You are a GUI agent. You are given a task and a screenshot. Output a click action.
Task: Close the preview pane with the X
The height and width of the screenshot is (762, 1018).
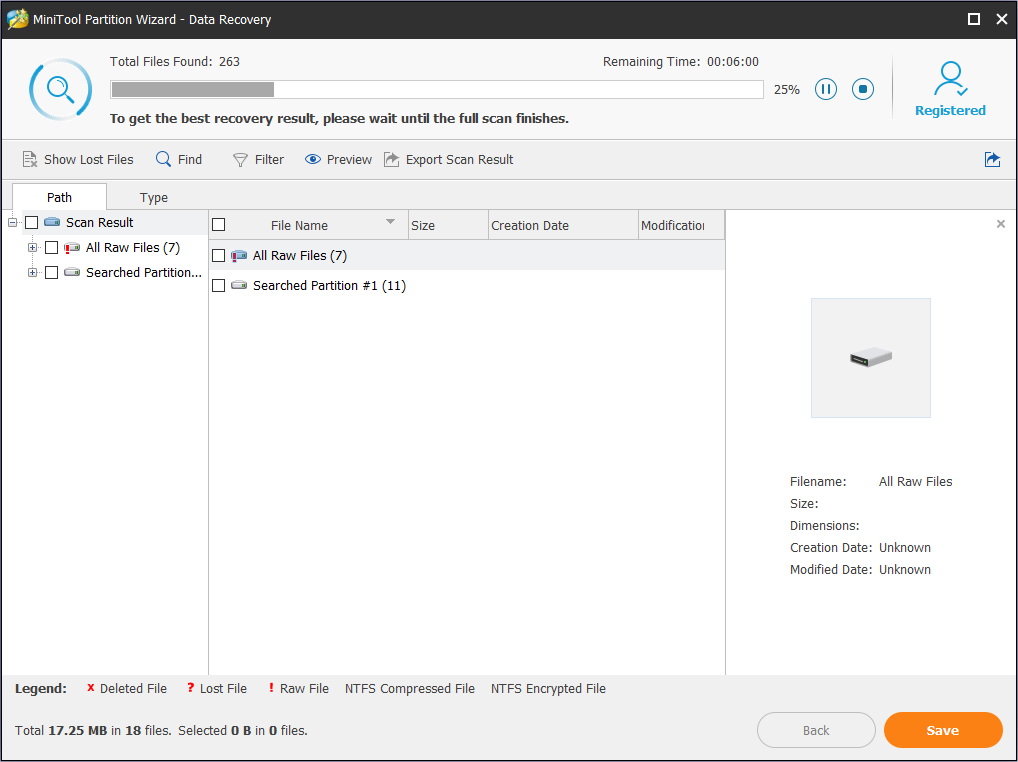pyautogui.click(x=1000, y=224)
